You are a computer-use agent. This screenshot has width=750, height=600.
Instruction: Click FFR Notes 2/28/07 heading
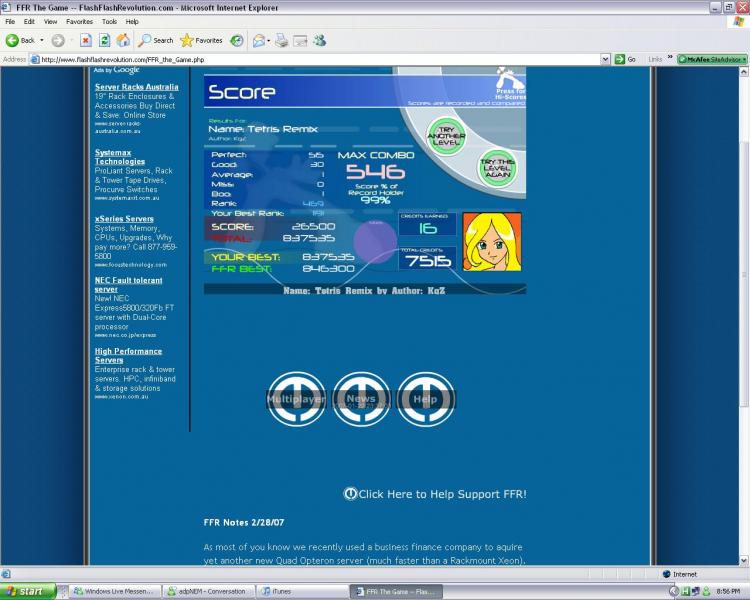244,522
